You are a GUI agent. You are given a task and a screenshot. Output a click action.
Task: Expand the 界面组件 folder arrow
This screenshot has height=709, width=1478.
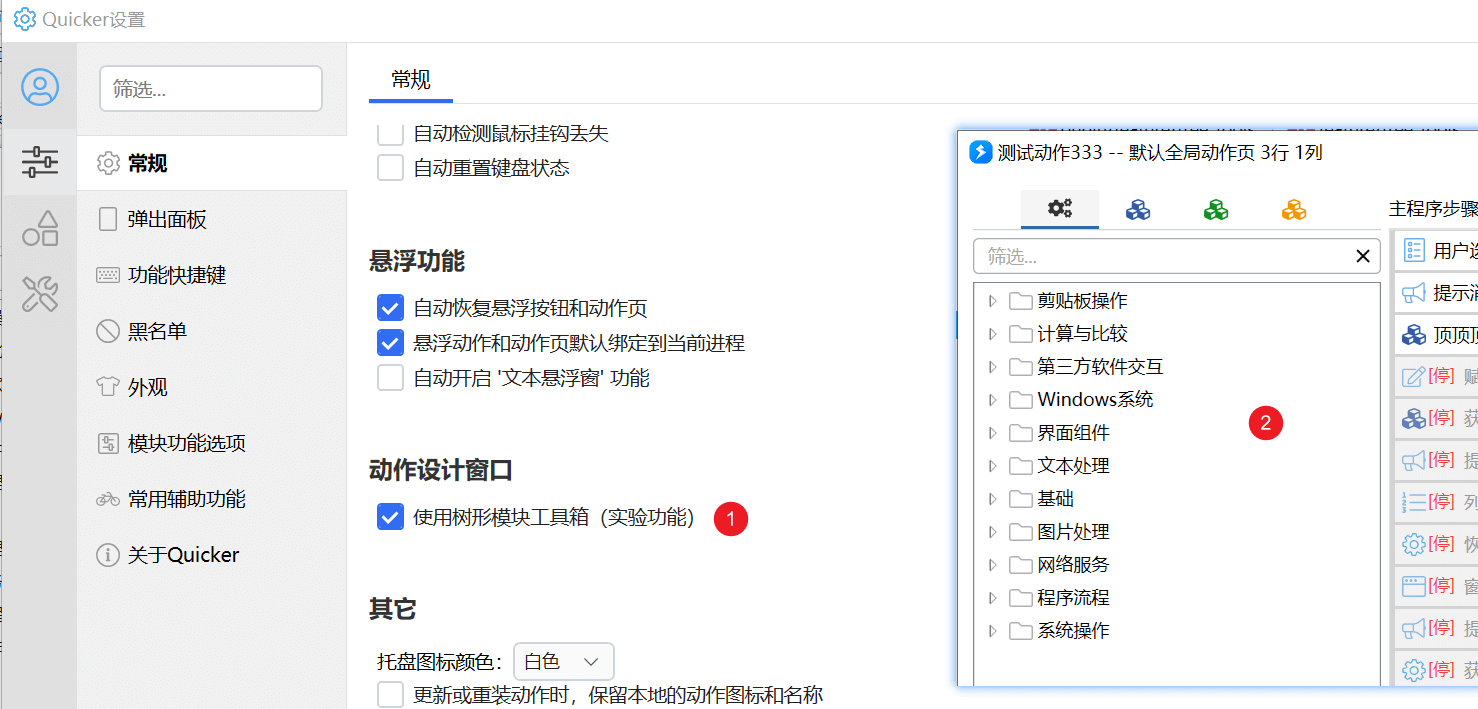tap(992, 433)
